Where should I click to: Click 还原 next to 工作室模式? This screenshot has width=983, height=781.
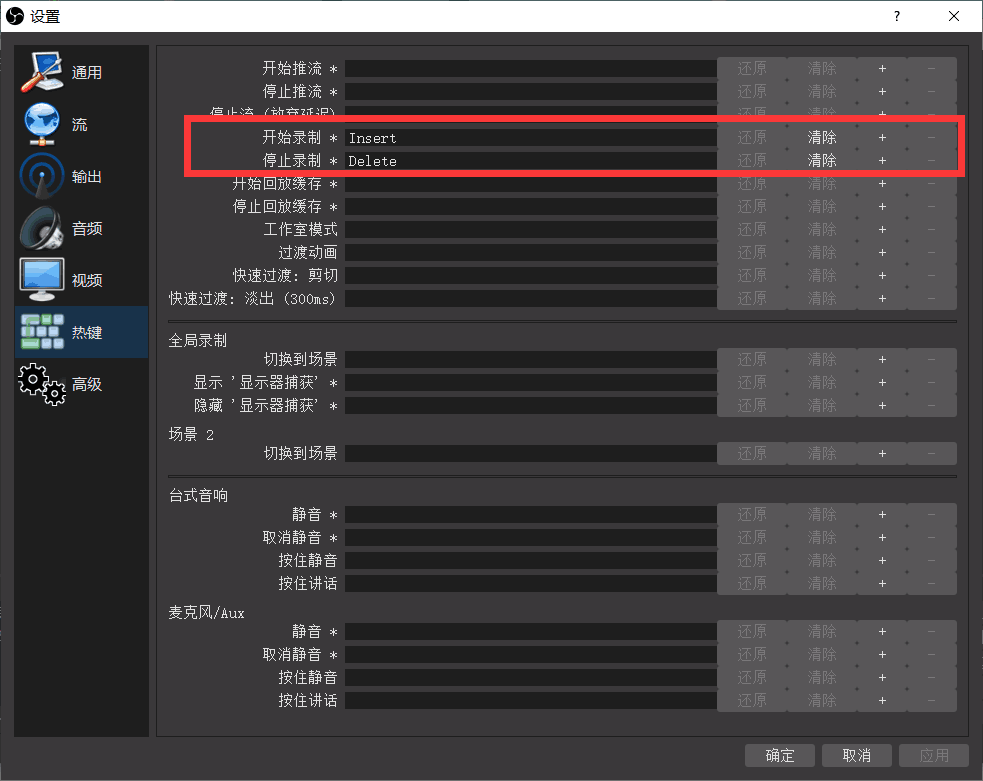click(x=751, y=229)
